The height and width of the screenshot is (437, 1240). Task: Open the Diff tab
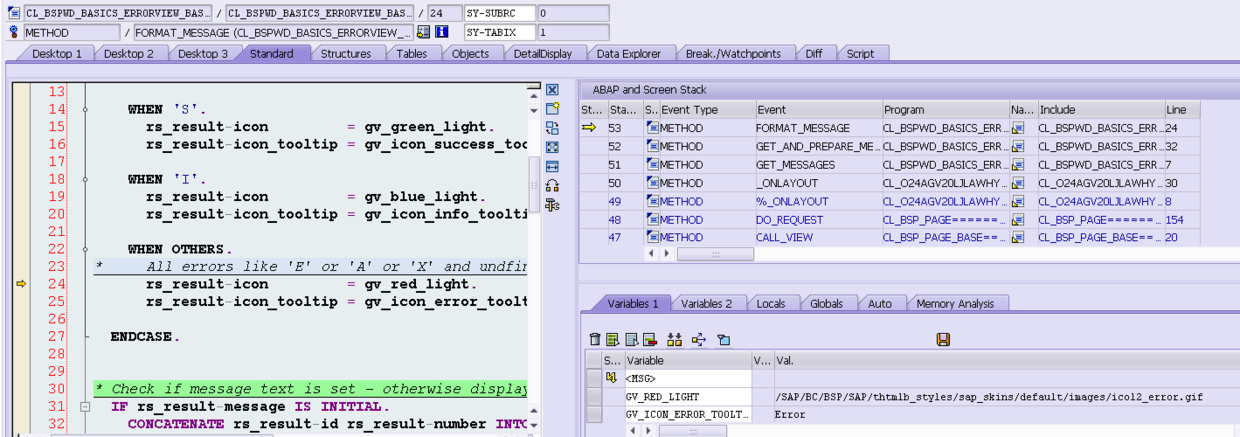tap(814, 53)
